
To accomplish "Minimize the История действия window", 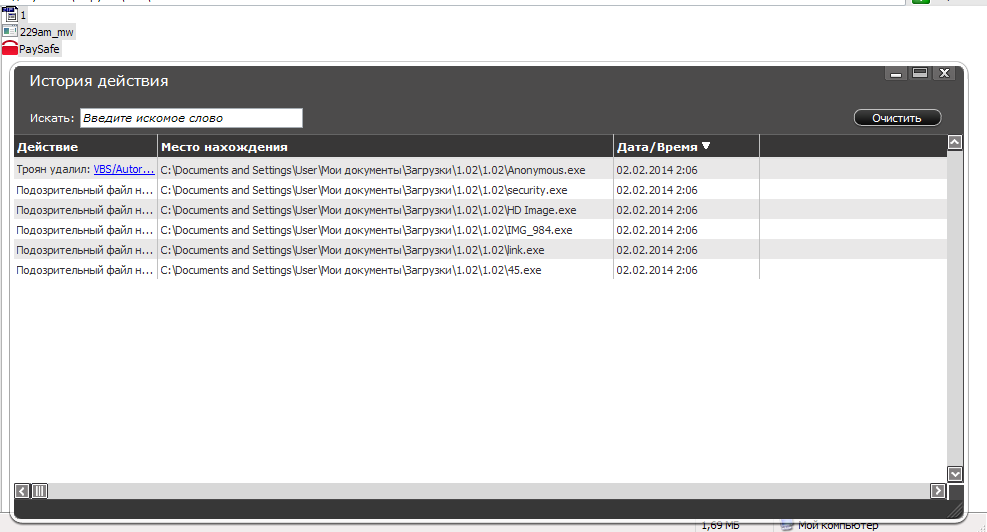I will (896, 74).
